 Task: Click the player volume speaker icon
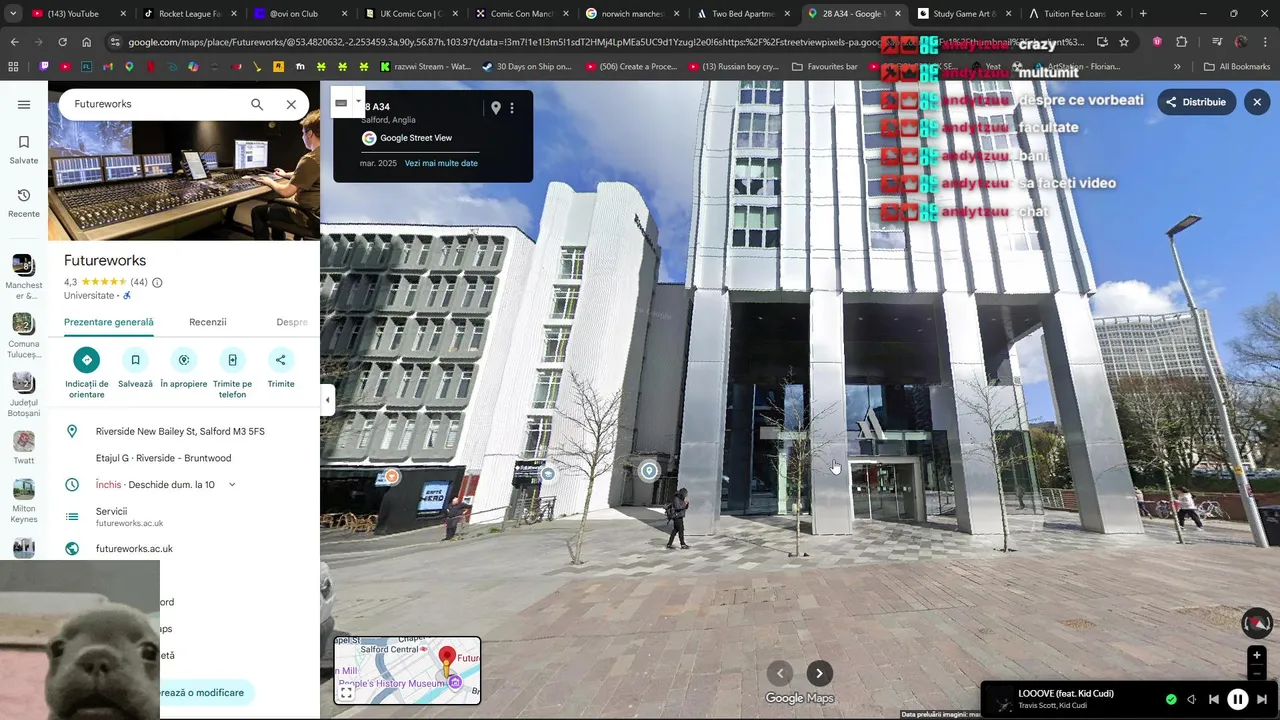point(1191,699)
